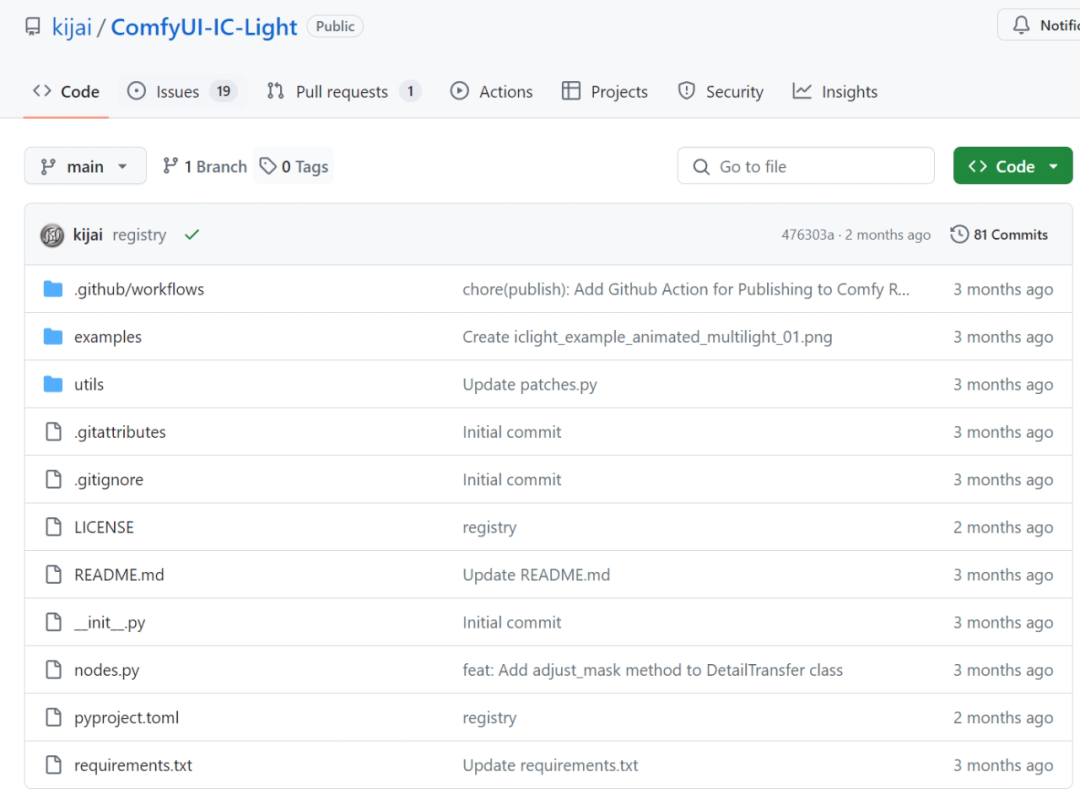Click the Notifications bell icon
The image size is (1080, 799).
click(x=1021, y=25)
